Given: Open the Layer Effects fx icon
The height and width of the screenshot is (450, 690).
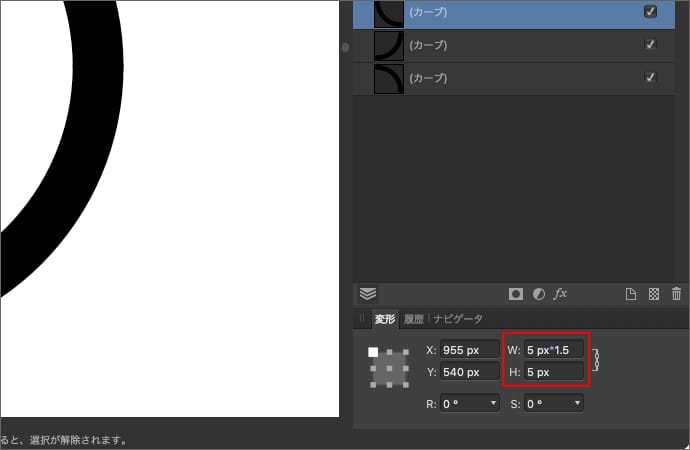Looking at the screenshot, I should (561, 294).
